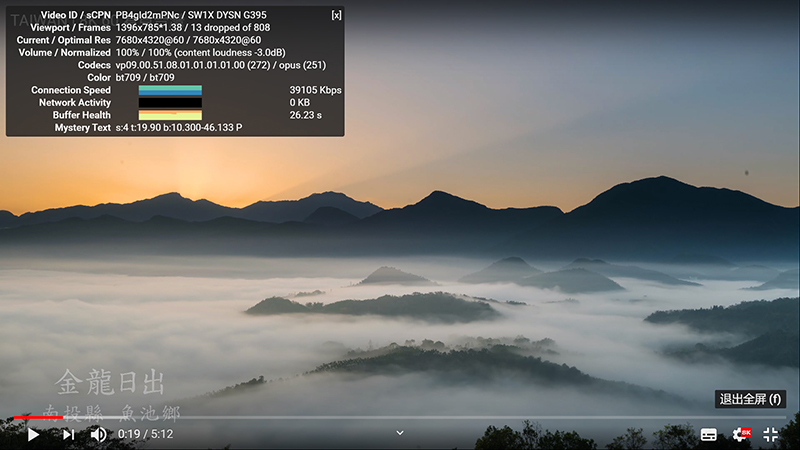
Task: Click the Buffer Health graph bar
Action: coord(170,115)
